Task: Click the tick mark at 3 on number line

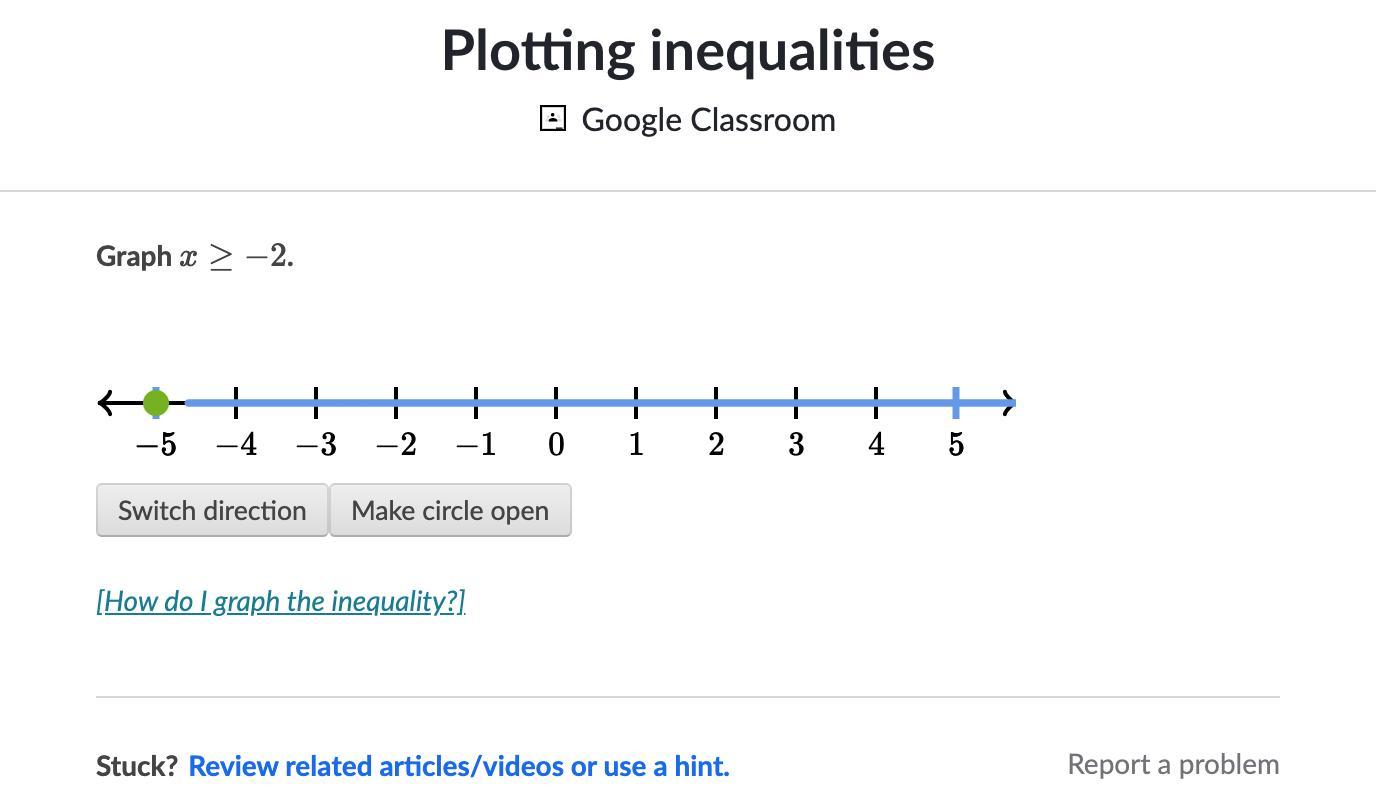Action: [796, 403]
